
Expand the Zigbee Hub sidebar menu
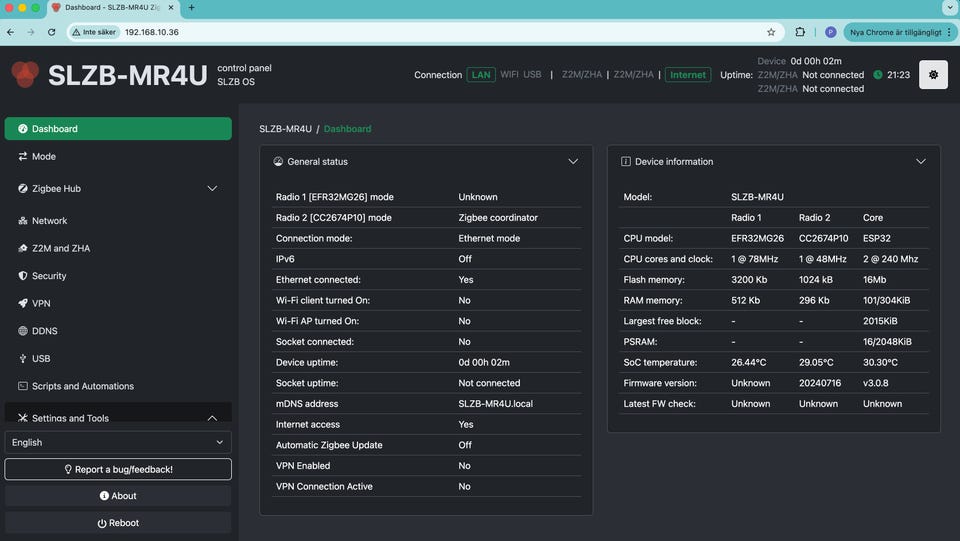[211, 188]
